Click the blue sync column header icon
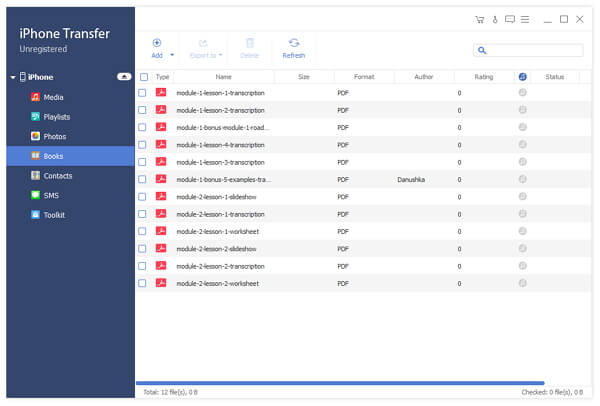The height and width of the screenshot is (406, 600). (523, 77)
